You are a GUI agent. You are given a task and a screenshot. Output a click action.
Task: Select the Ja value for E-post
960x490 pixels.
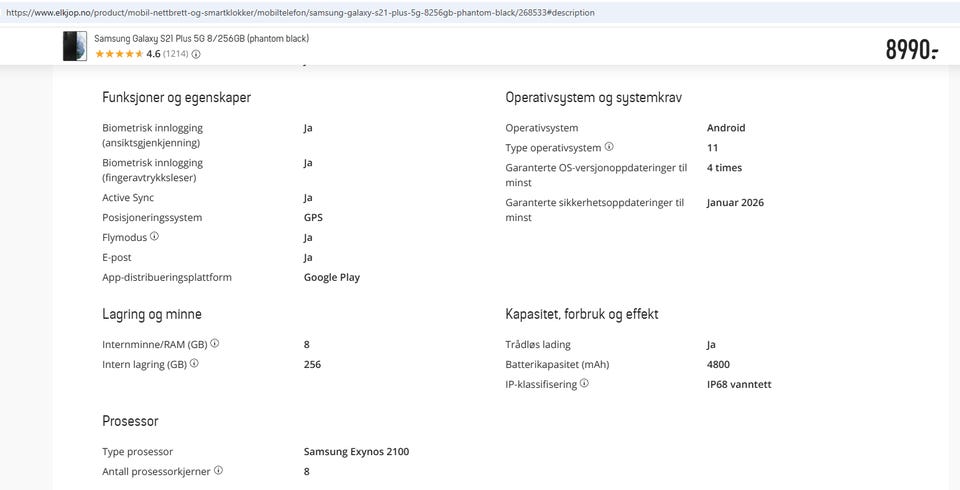(x=308, y=258)
